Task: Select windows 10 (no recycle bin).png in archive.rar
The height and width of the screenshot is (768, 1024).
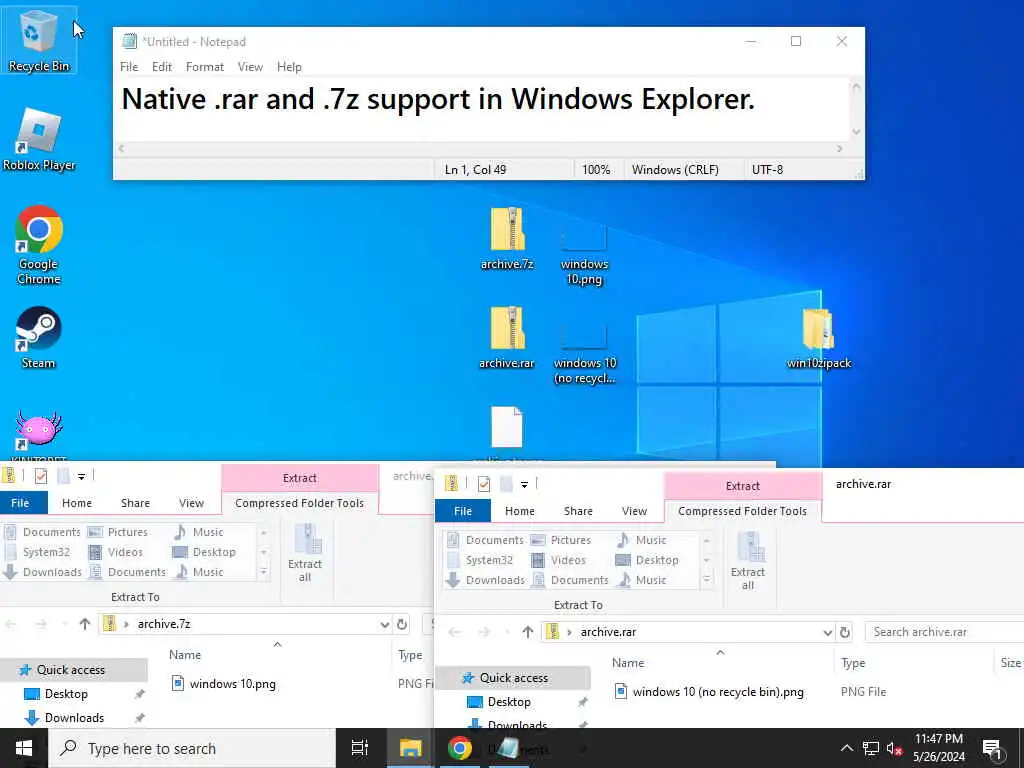Action: click(718, 692)
